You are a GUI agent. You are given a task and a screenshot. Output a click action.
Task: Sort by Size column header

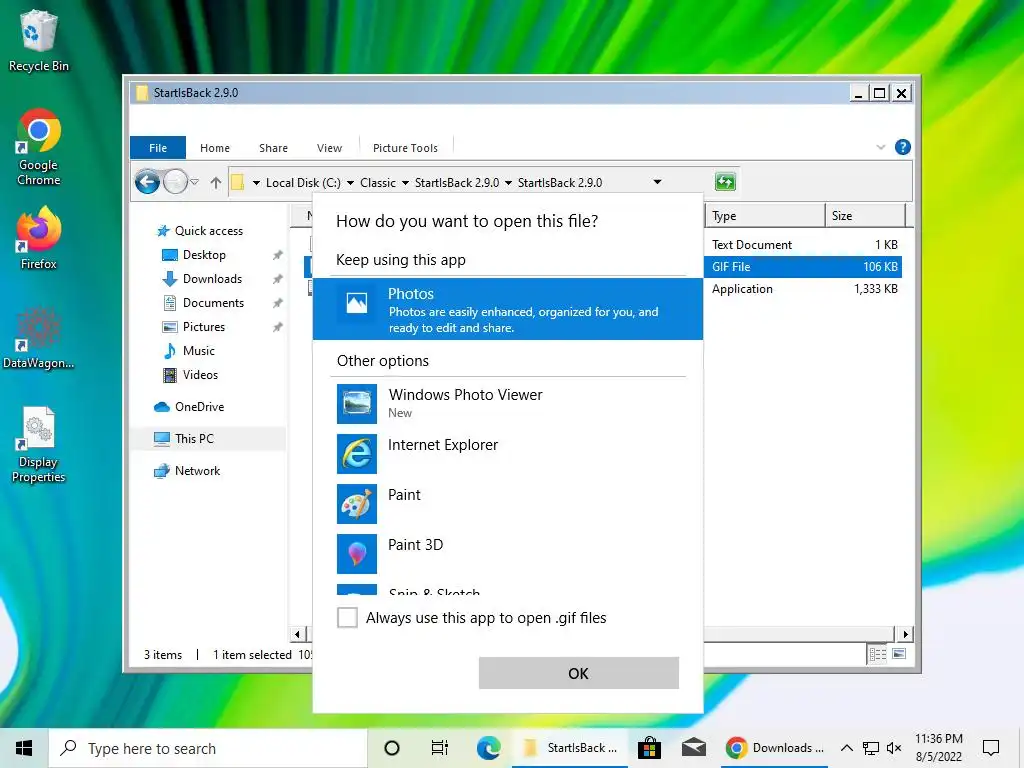pyautogui.click(x=865, y=216)
